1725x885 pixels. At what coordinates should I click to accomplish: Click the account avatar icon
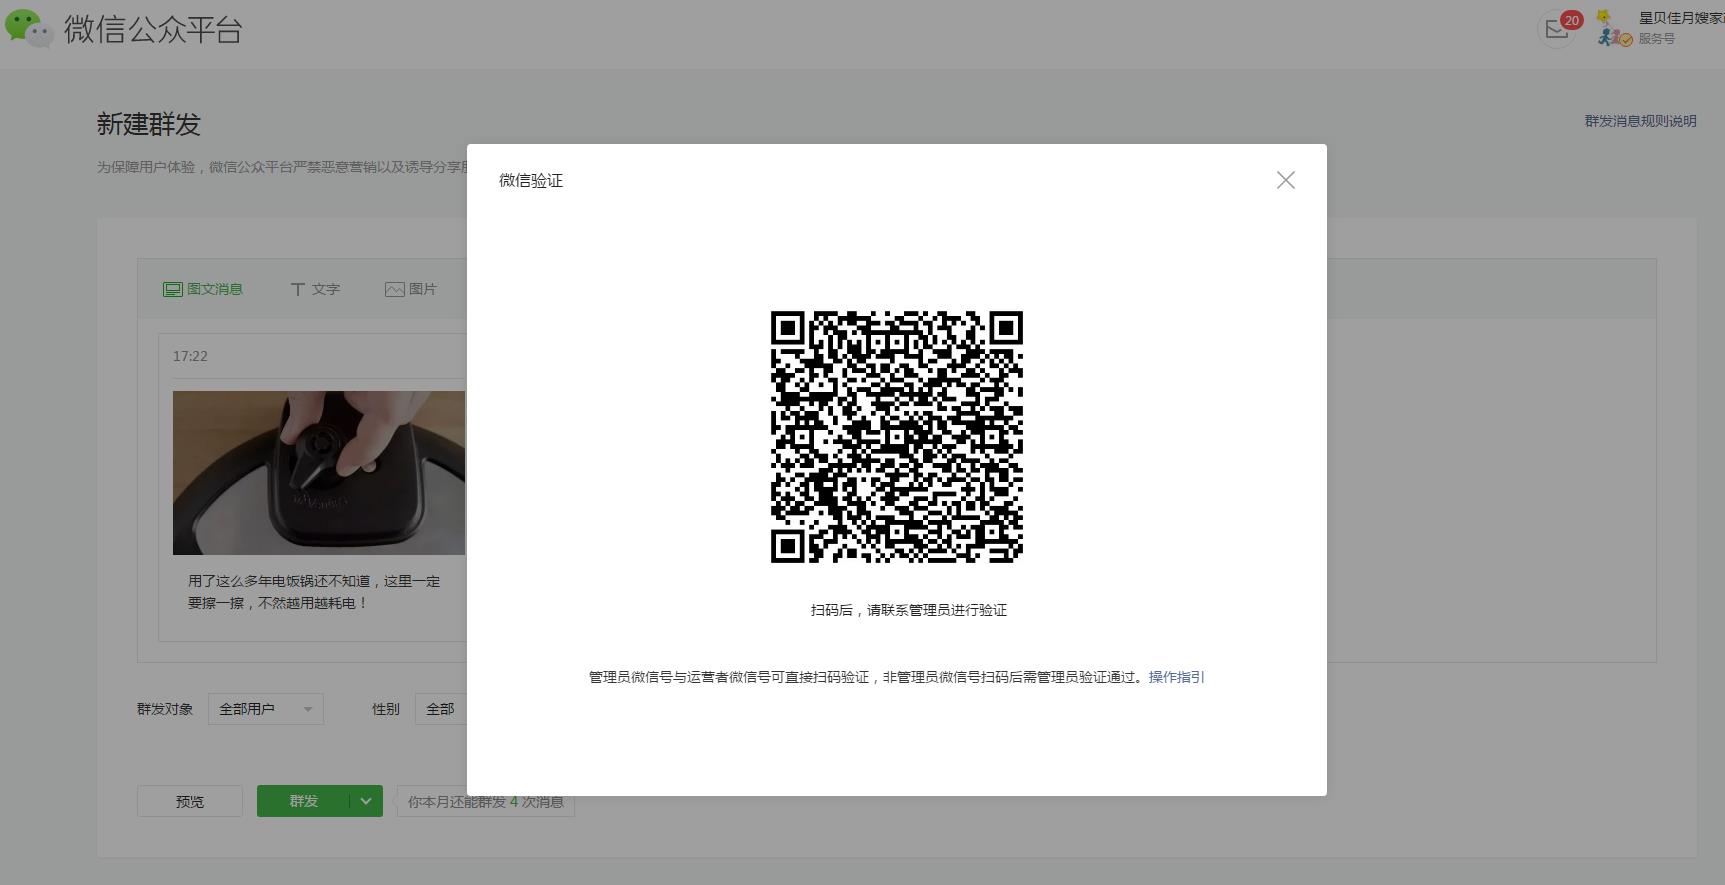pyautogui.click(x=1613, y=28)
